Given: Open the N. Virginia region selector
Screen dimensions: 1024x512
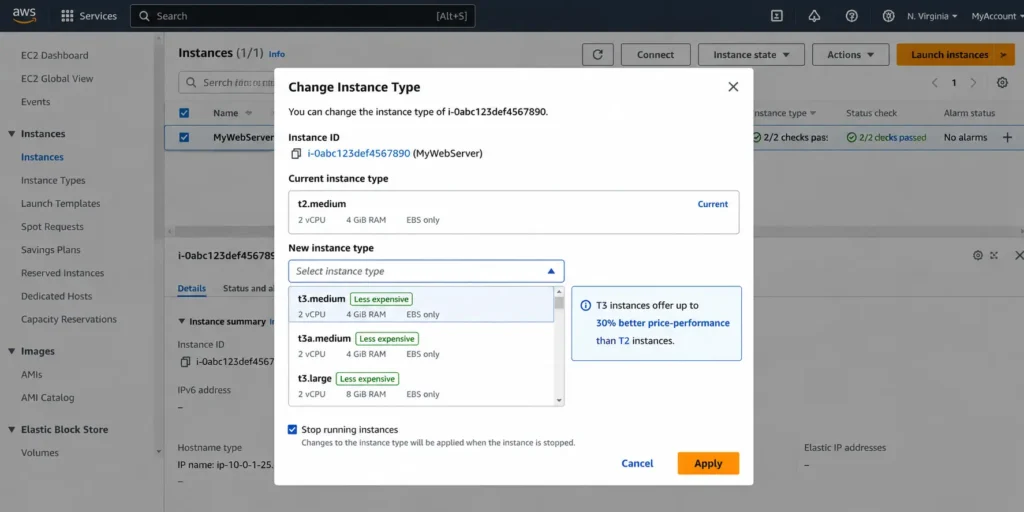Looking at the screenshot, I should point(932,16).
